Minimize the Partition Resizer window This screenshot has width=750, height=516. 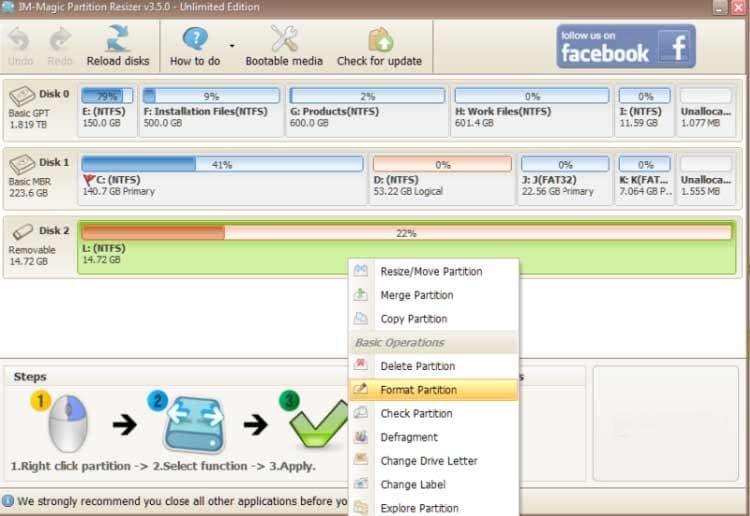pyautogui.click(x=720, y=7)
